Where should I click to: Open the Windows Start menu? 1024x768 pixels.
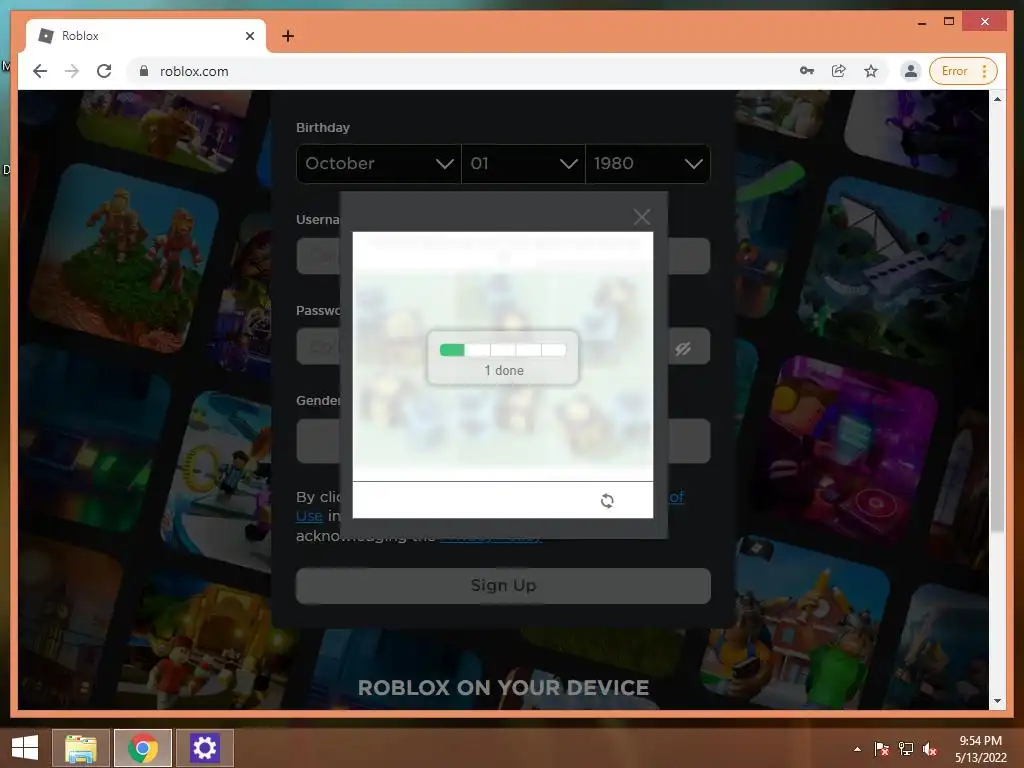pos(25,748)
